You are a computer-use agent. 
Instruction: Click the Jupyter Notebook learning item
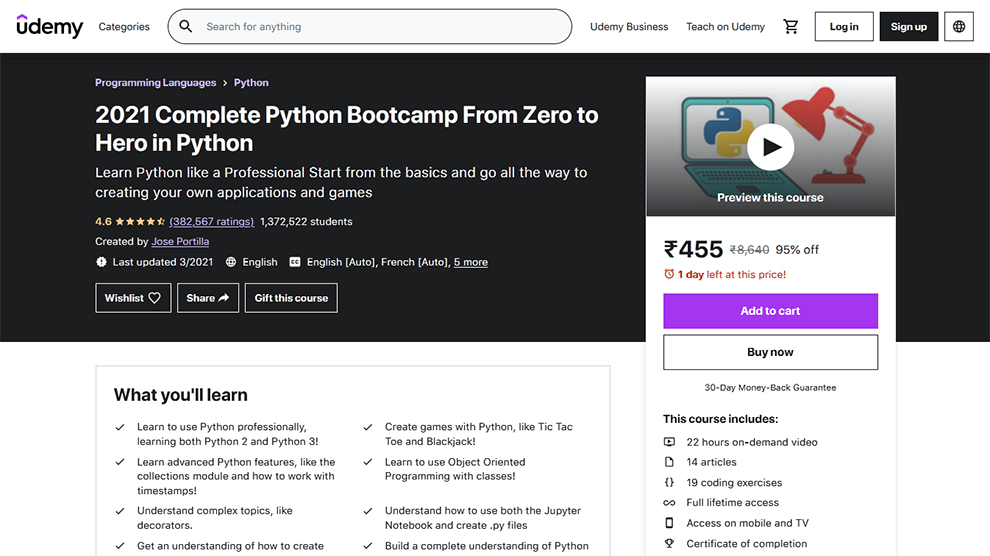[x=483, y=518]
